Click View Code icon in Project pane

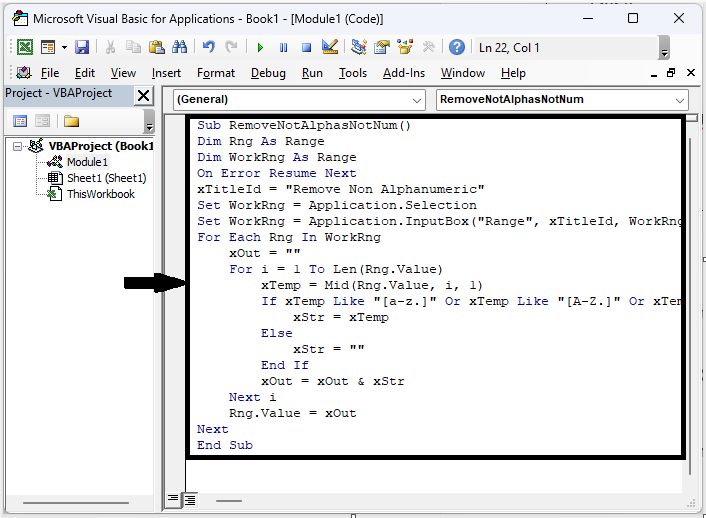(x=20, y=121)
